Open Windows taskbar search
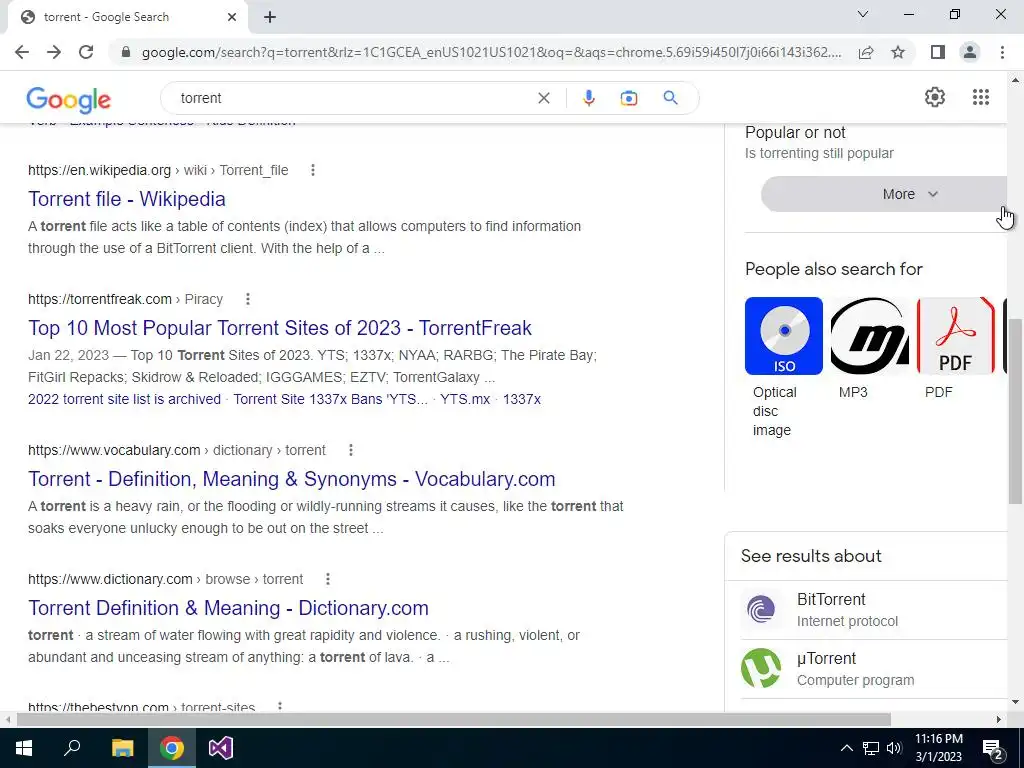 click(x=72, y=748)
